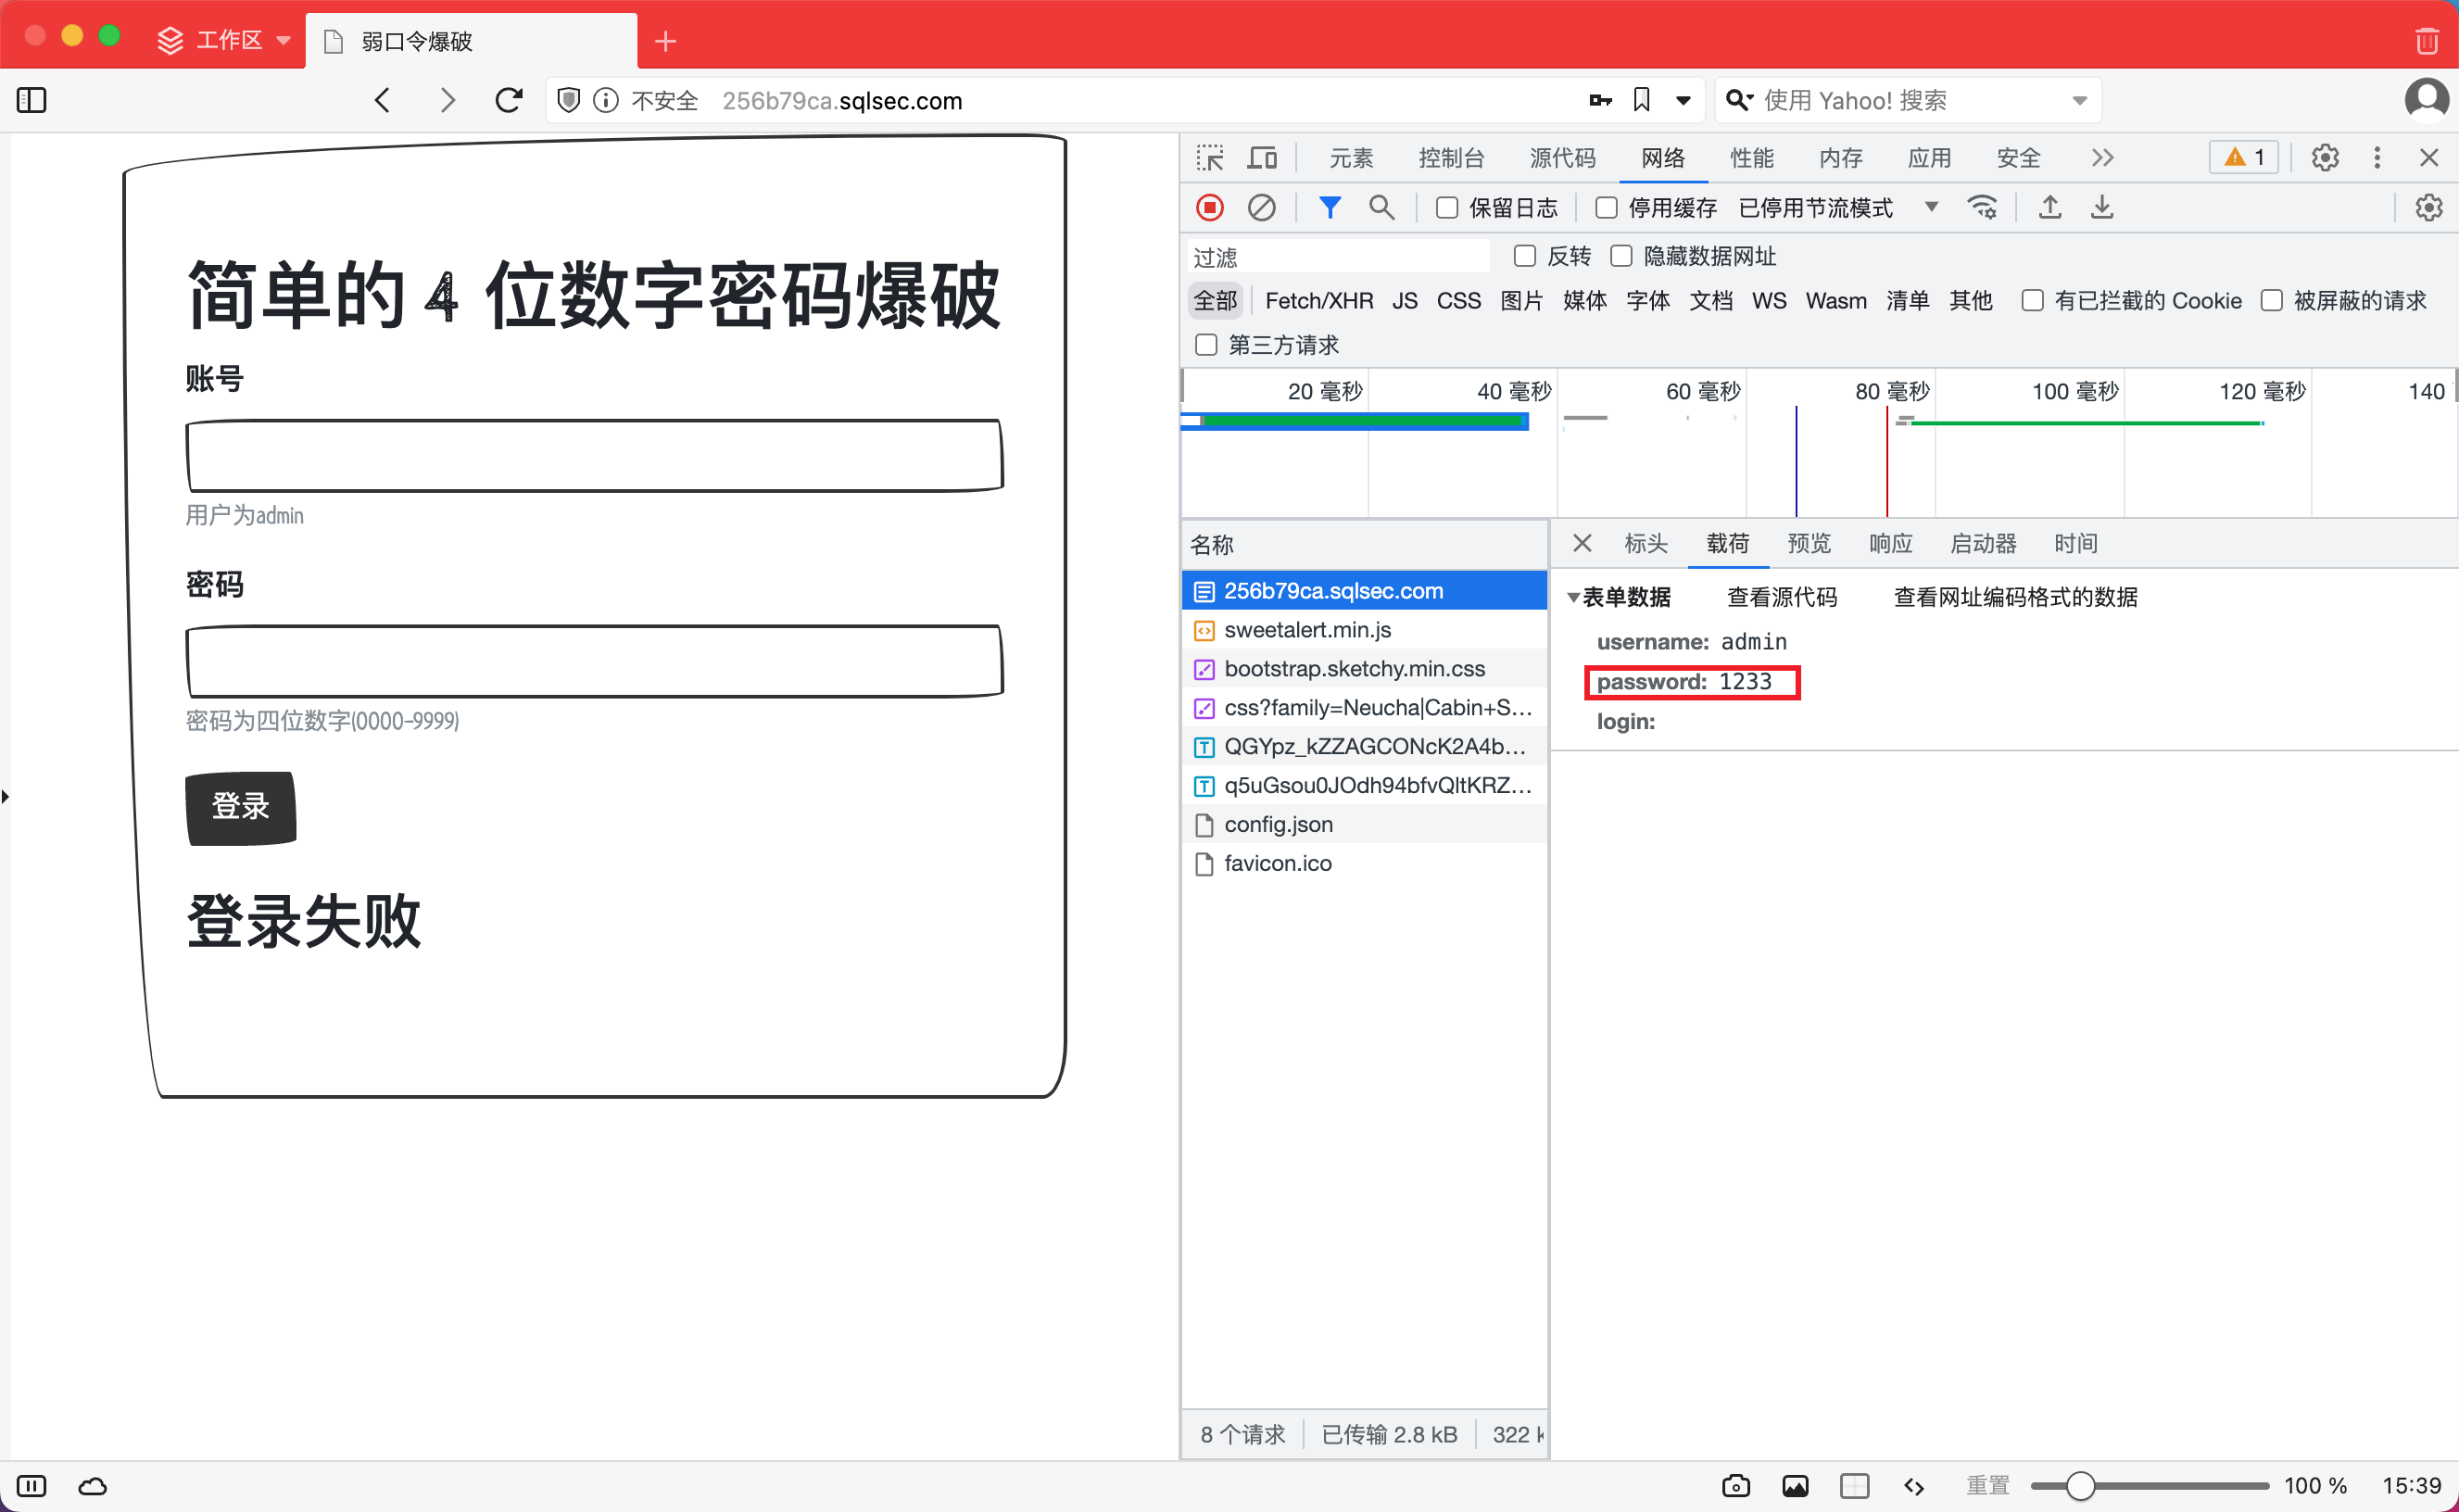Open DevTools three-dot menu

pos(2377,157)
